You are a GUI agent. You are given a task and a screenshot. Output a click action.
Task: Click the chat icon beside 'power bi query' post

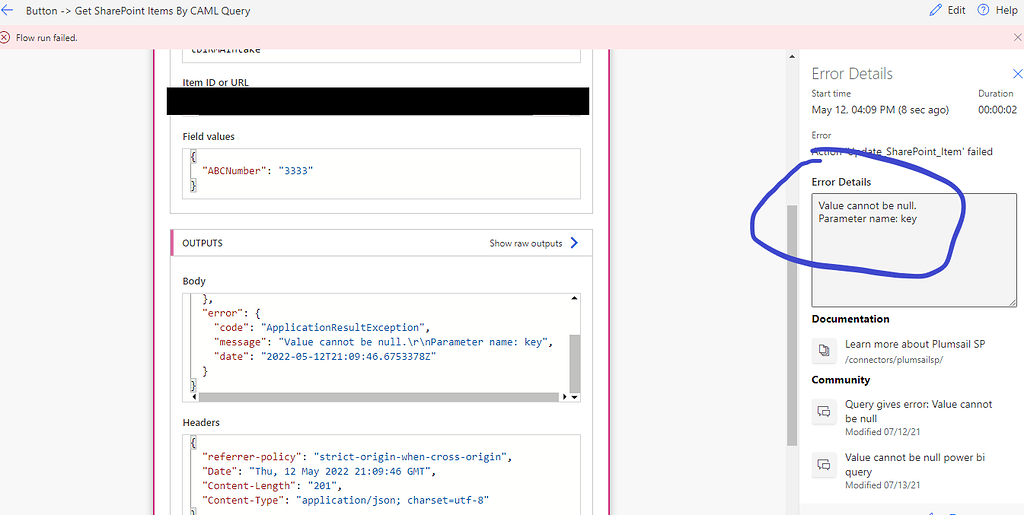click(x=824, y=464)
